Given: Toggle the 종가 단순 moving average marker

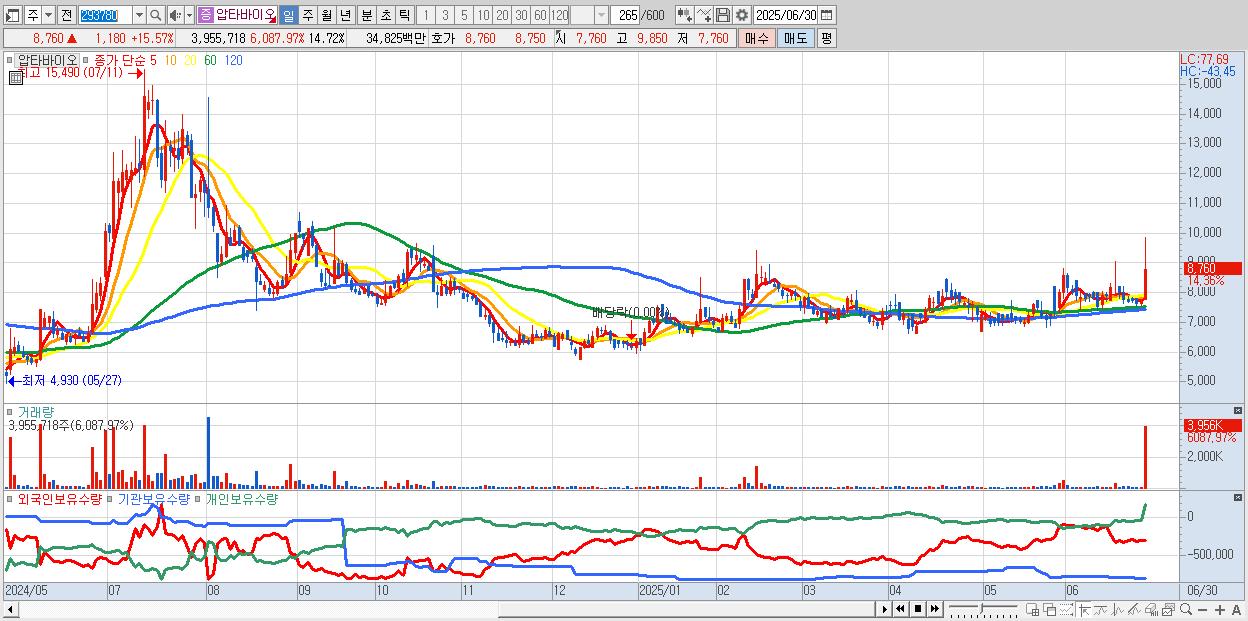Looking at the screenshot, I should [86, 60].
